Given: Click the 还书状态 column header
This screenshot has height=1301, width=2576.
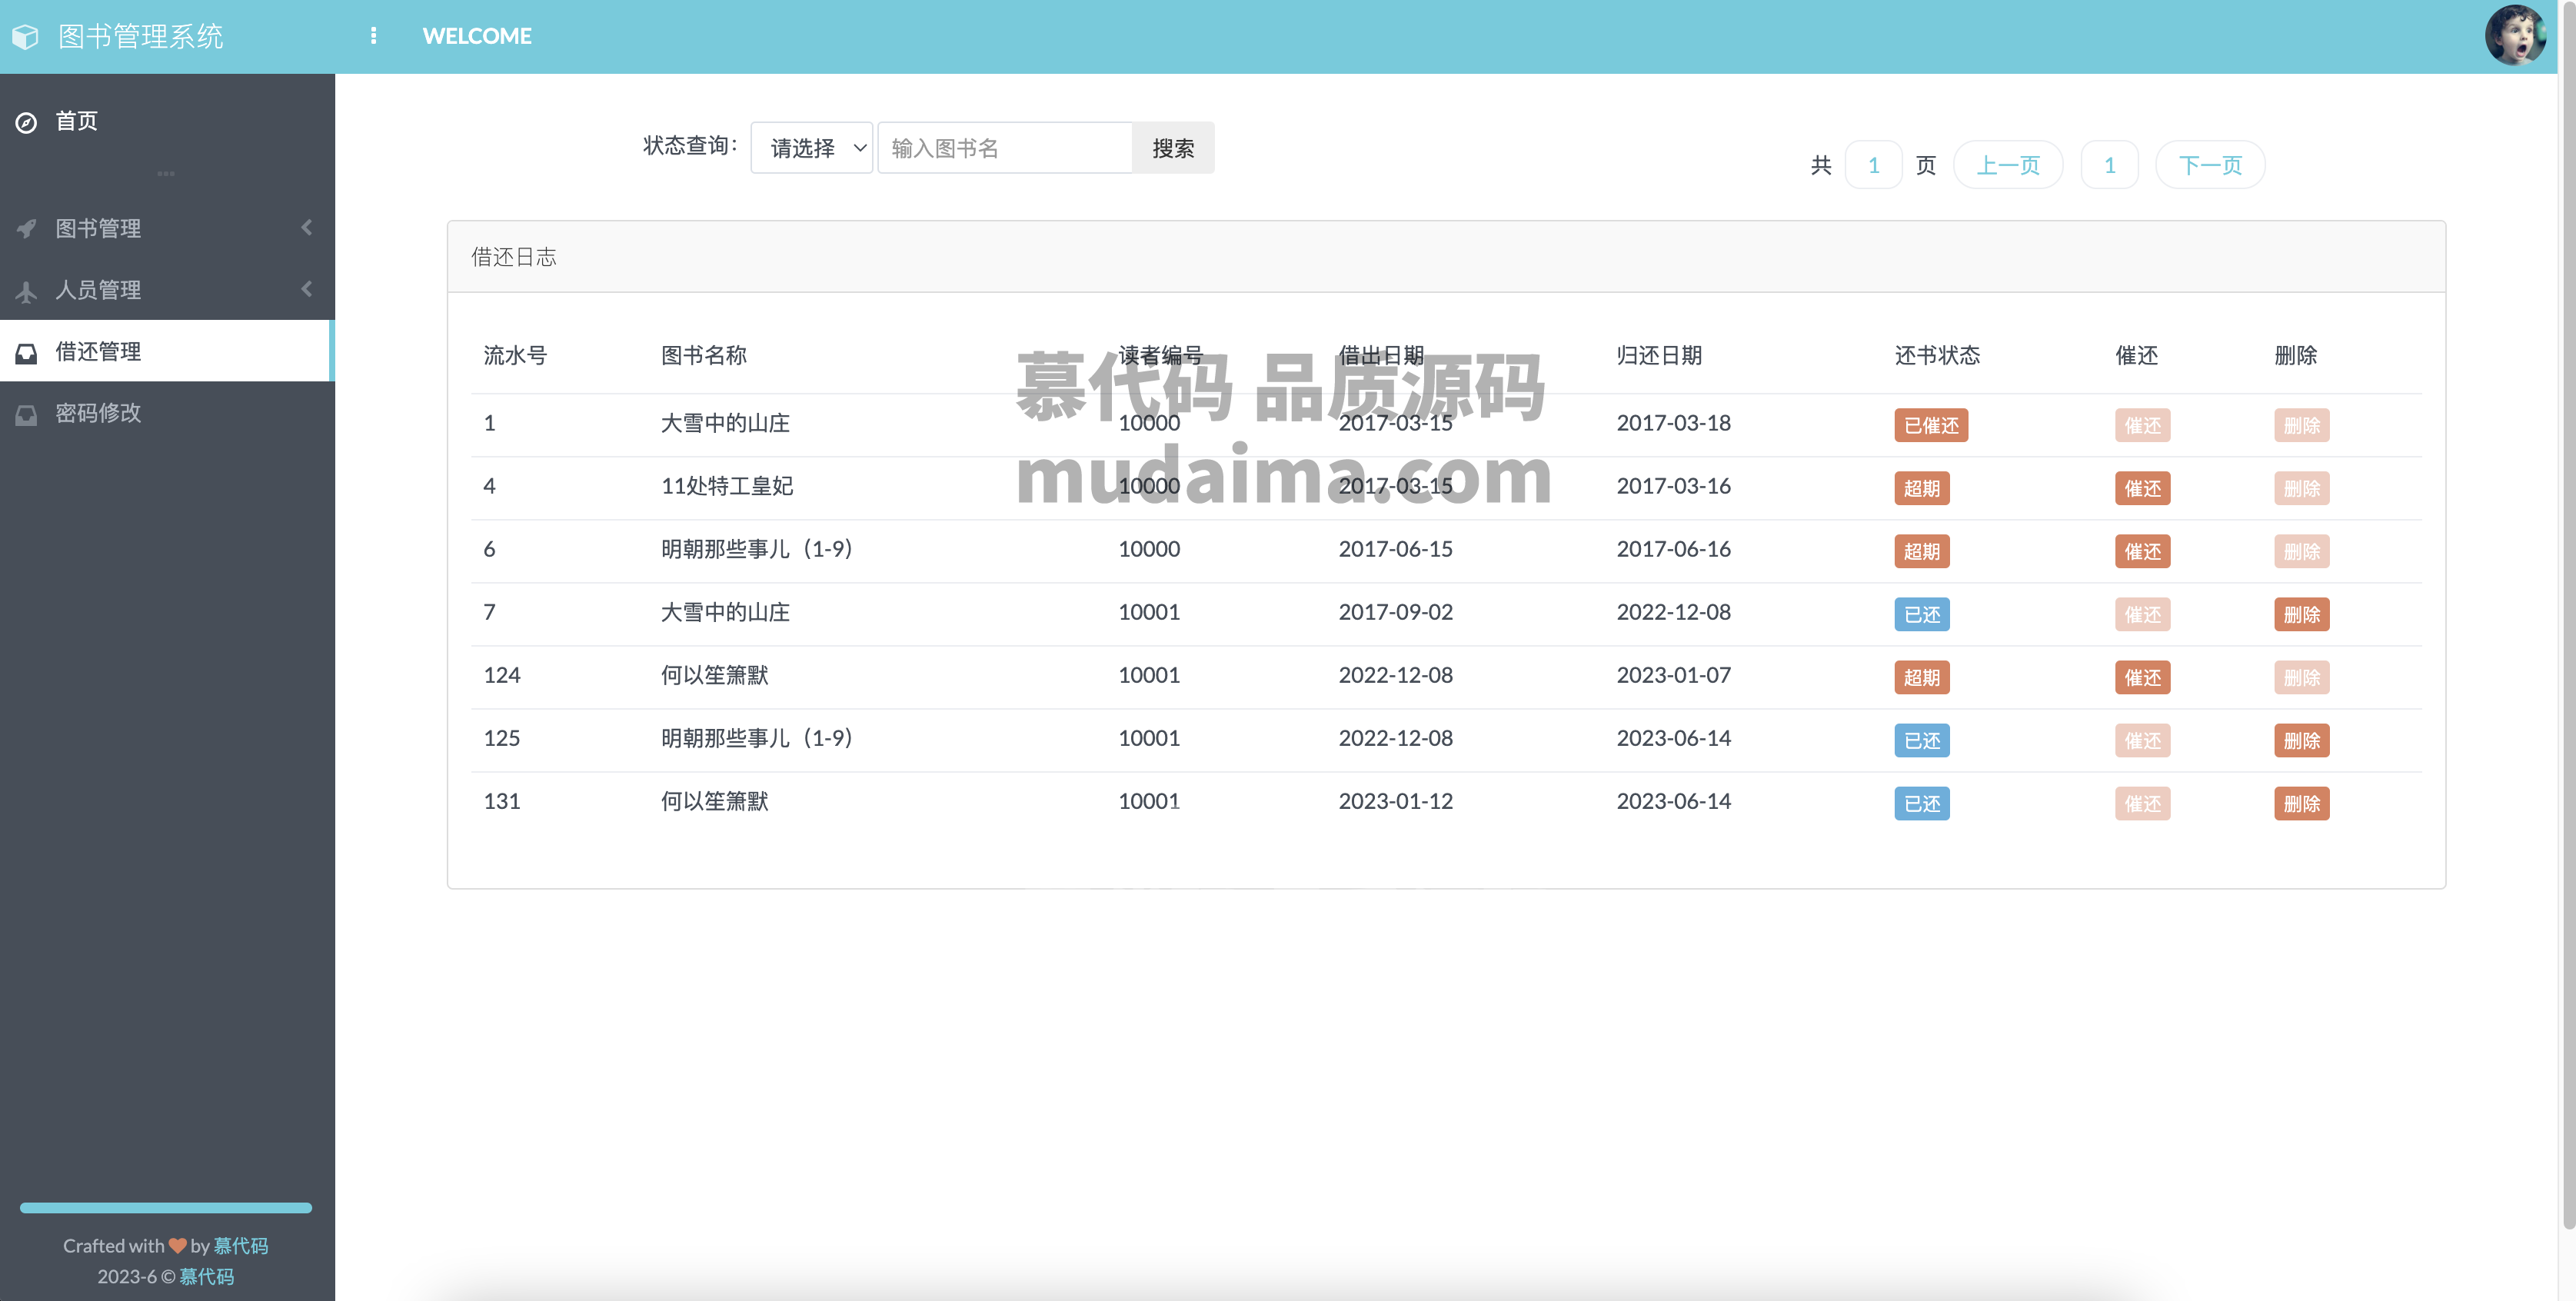Looking at the screenshot, I should click(x=1936, y=355).
